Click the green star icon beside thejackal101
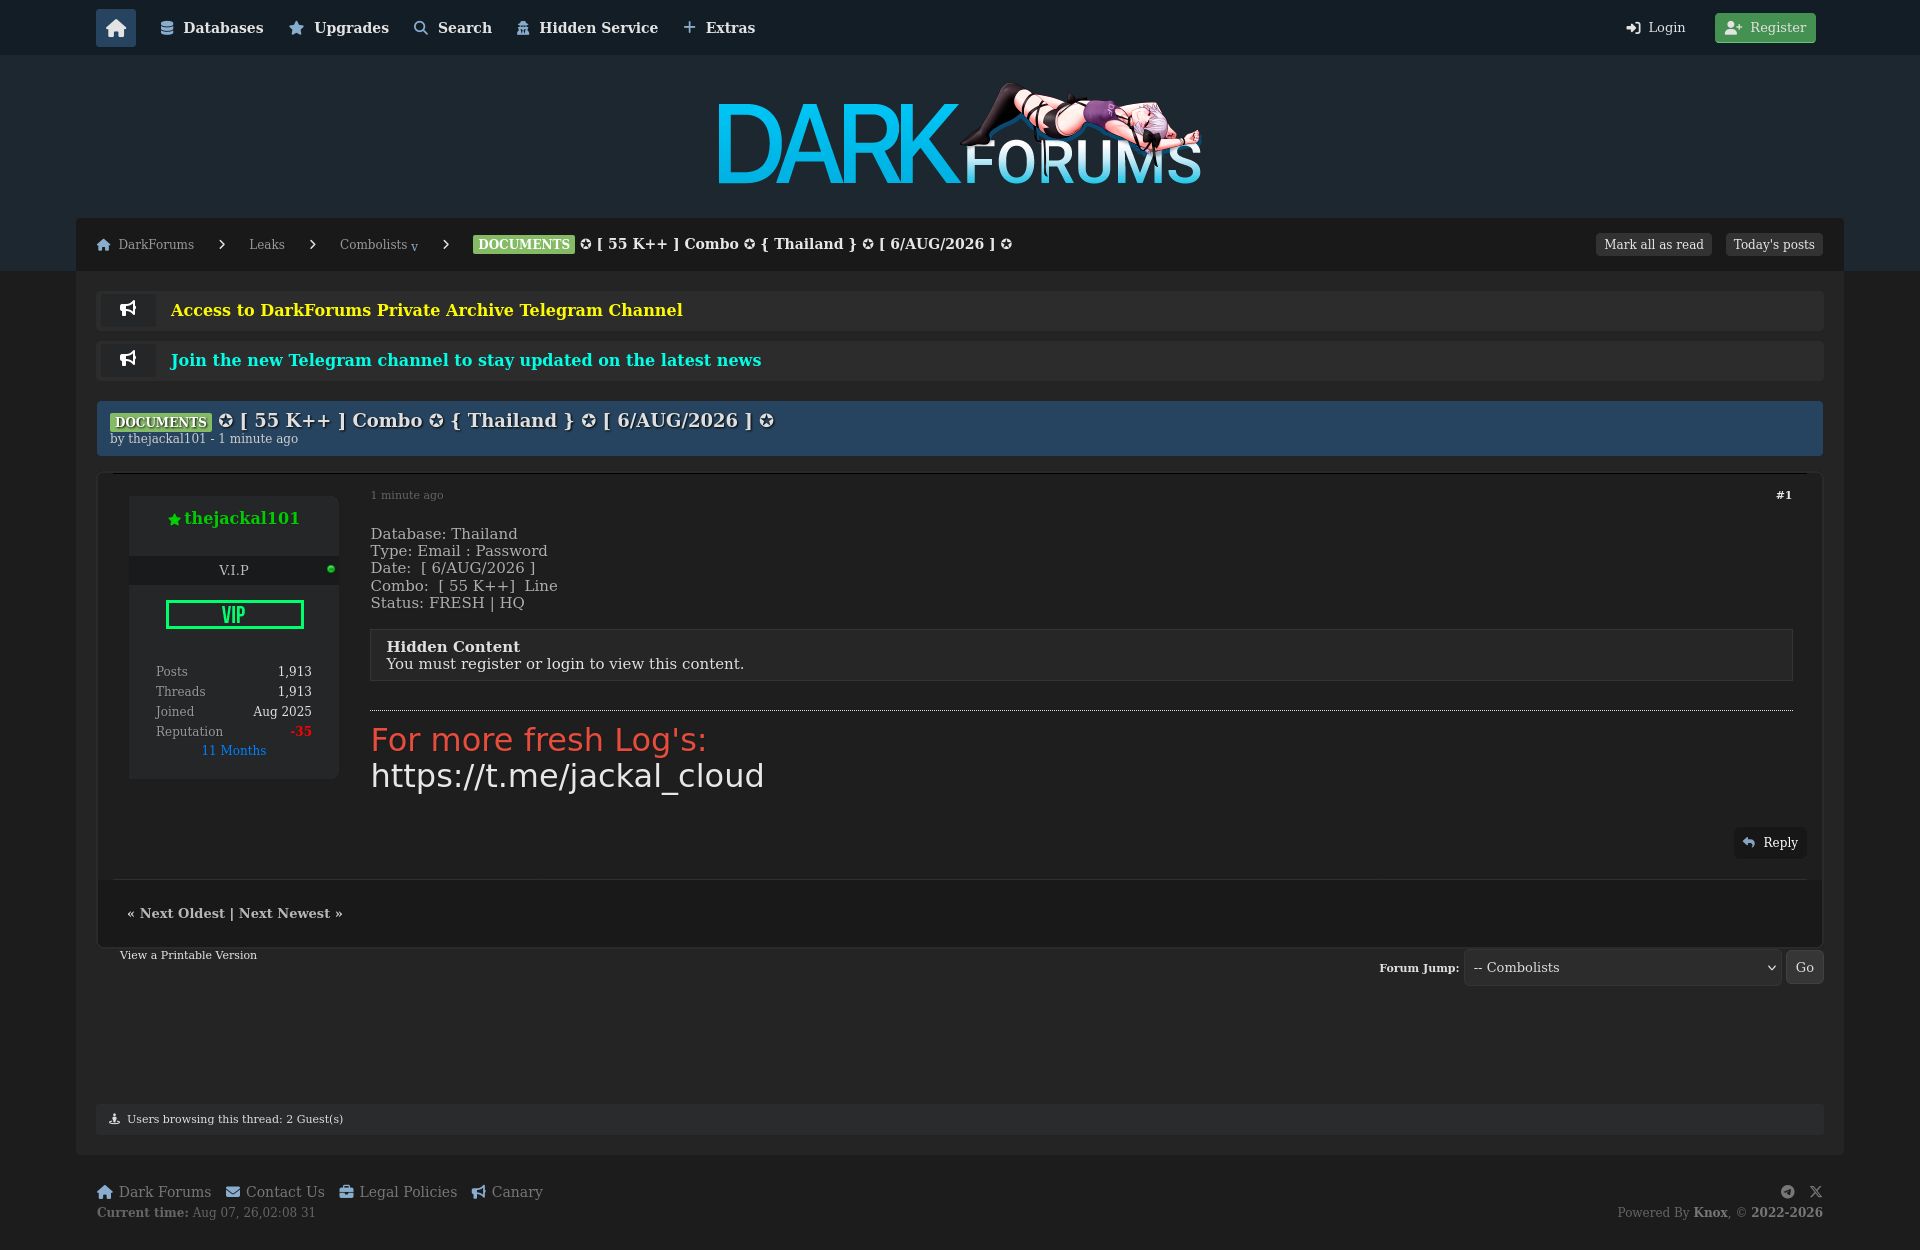1920x1250 pixels. pos(174,519)
